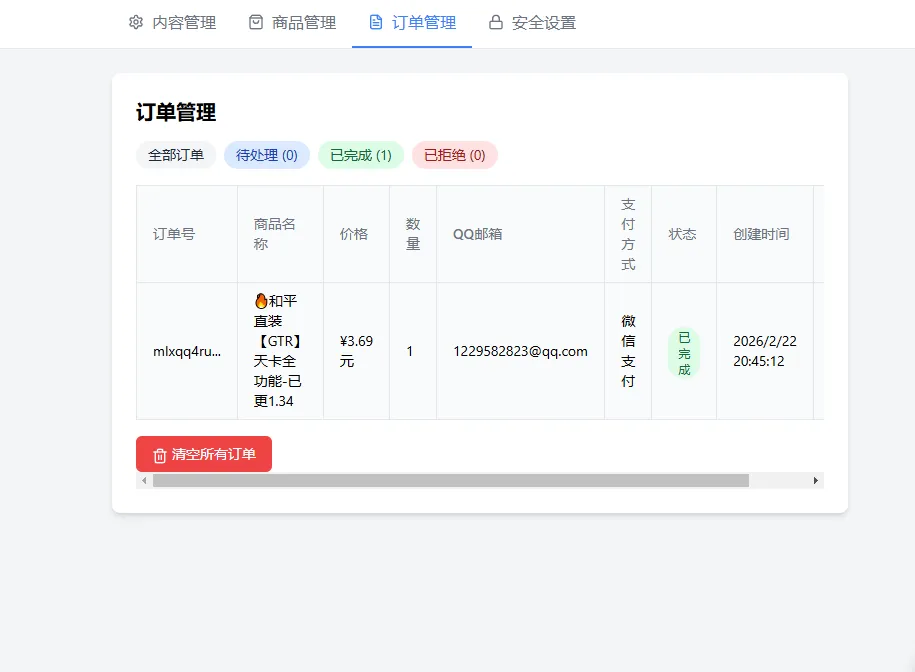This screenshot has width=915, height=672.
Task: Click the document icon on 订单管理 tab
Action: click(374, 23)
